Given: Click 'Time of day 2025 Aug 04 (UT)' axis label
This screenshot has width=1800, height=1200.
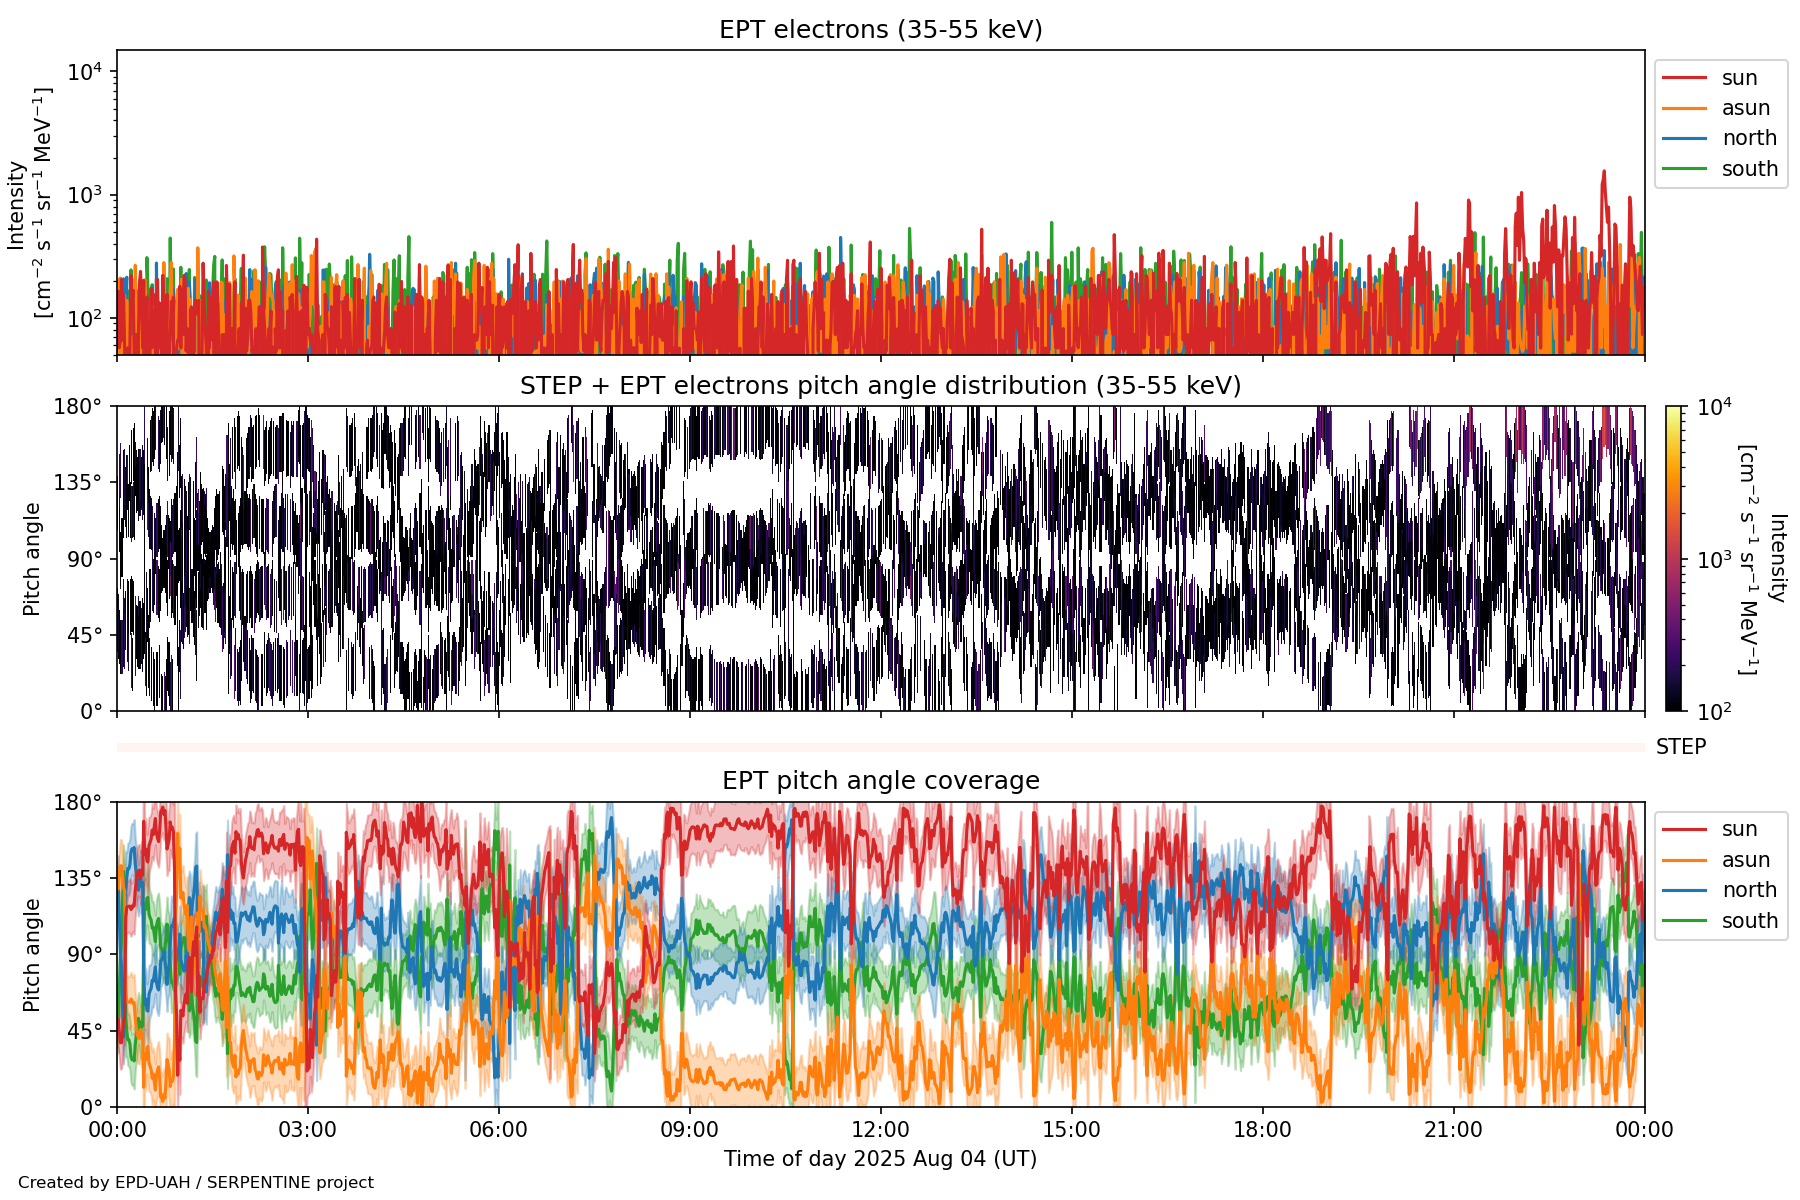Looking at the screenshot, I should (x=880, y=1159).
